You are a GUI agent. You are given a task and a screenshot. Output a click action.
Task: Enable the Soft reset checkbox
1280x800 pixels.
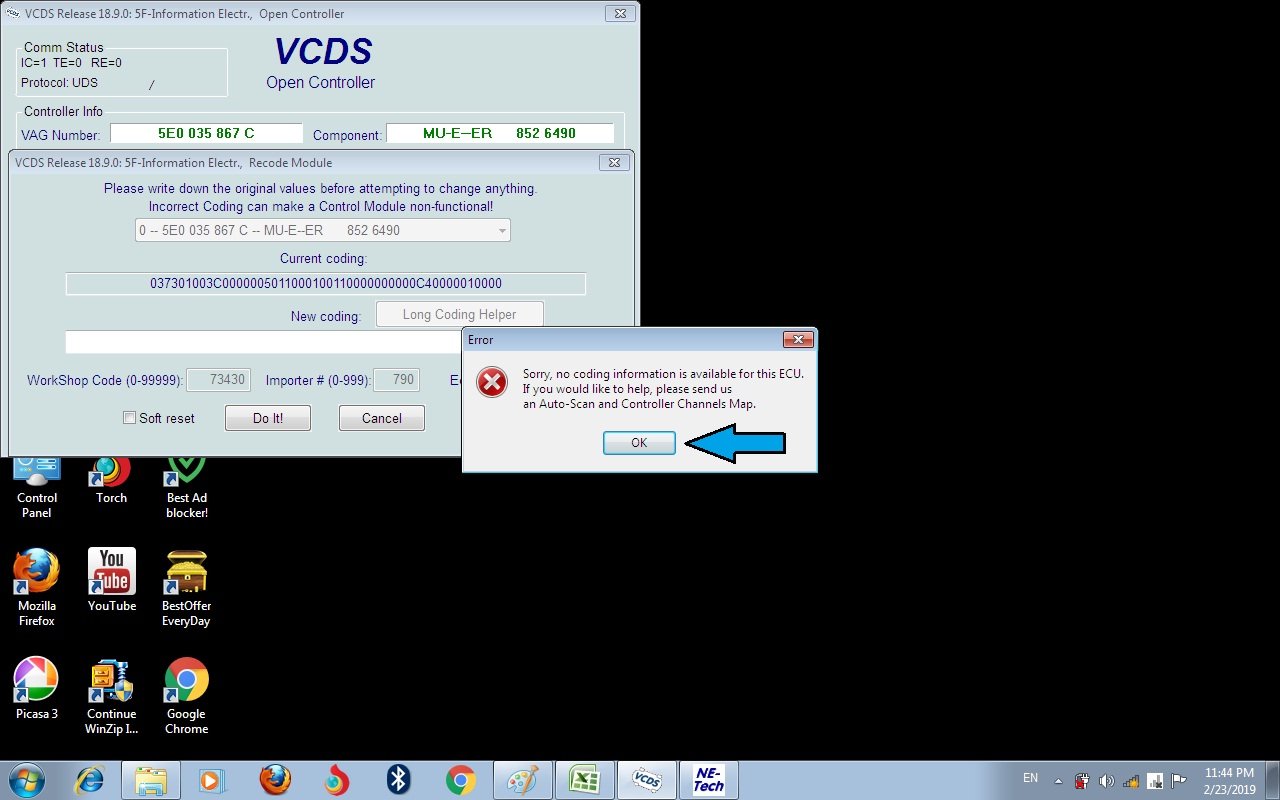pyautogui.click(x=128, y=418)
